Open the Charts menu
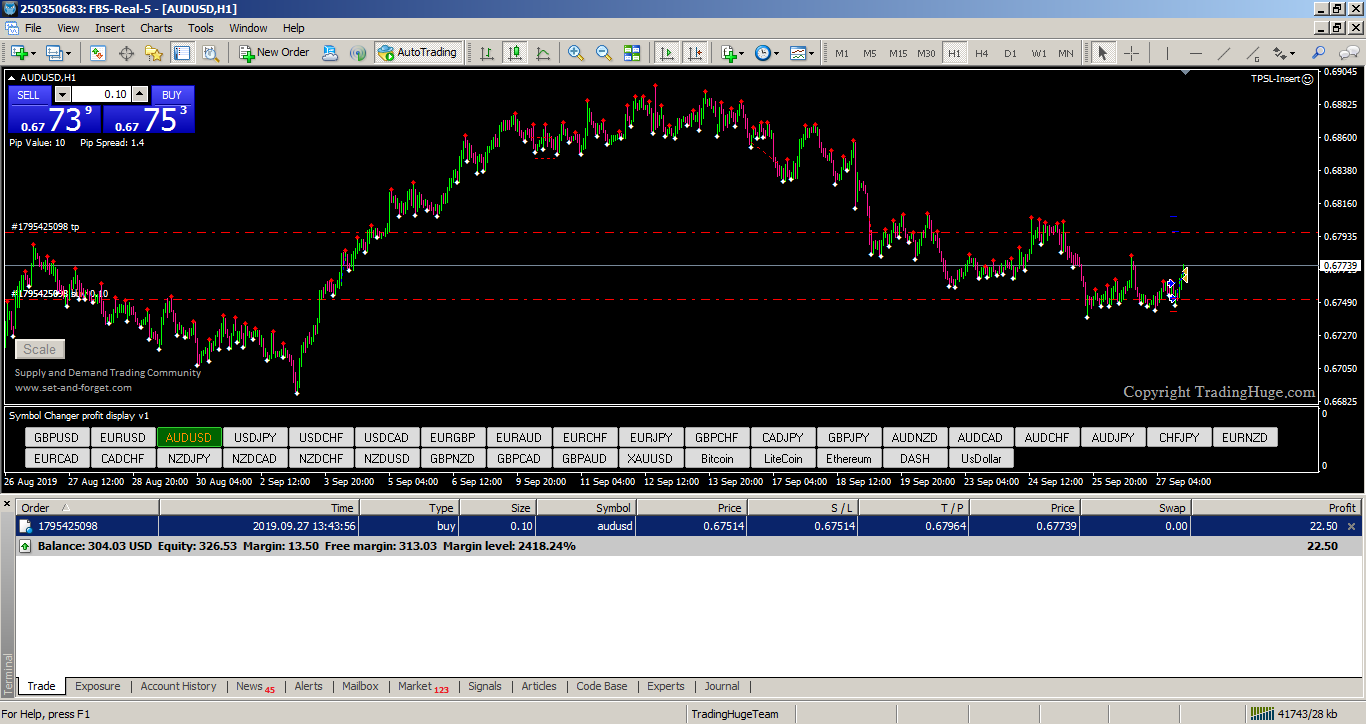The image size is (1366, 724). point(156,28)
